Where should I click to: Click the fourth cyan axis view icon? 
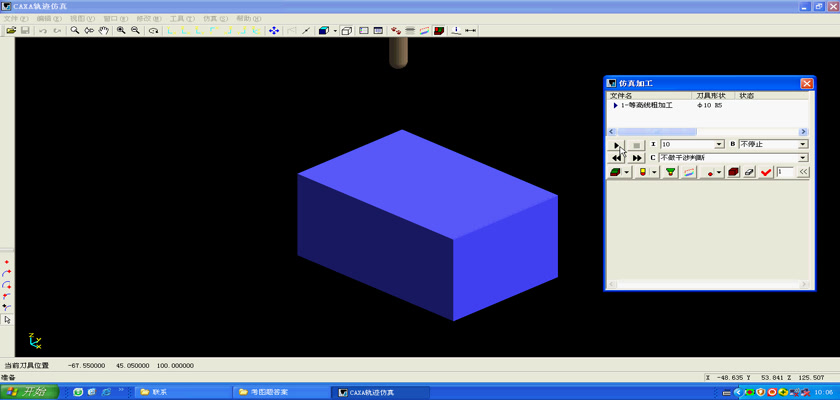[213, 31]
